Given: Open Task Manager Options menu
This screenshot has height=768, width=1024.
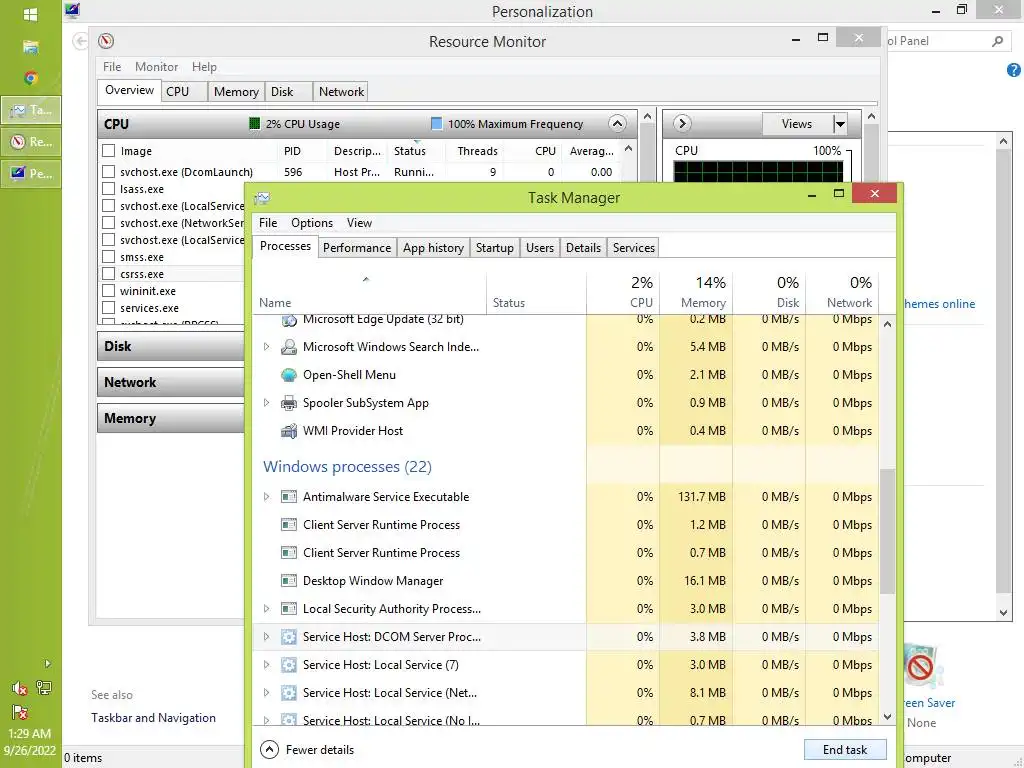Looking at the screenshot, I should tap(312, 223).
